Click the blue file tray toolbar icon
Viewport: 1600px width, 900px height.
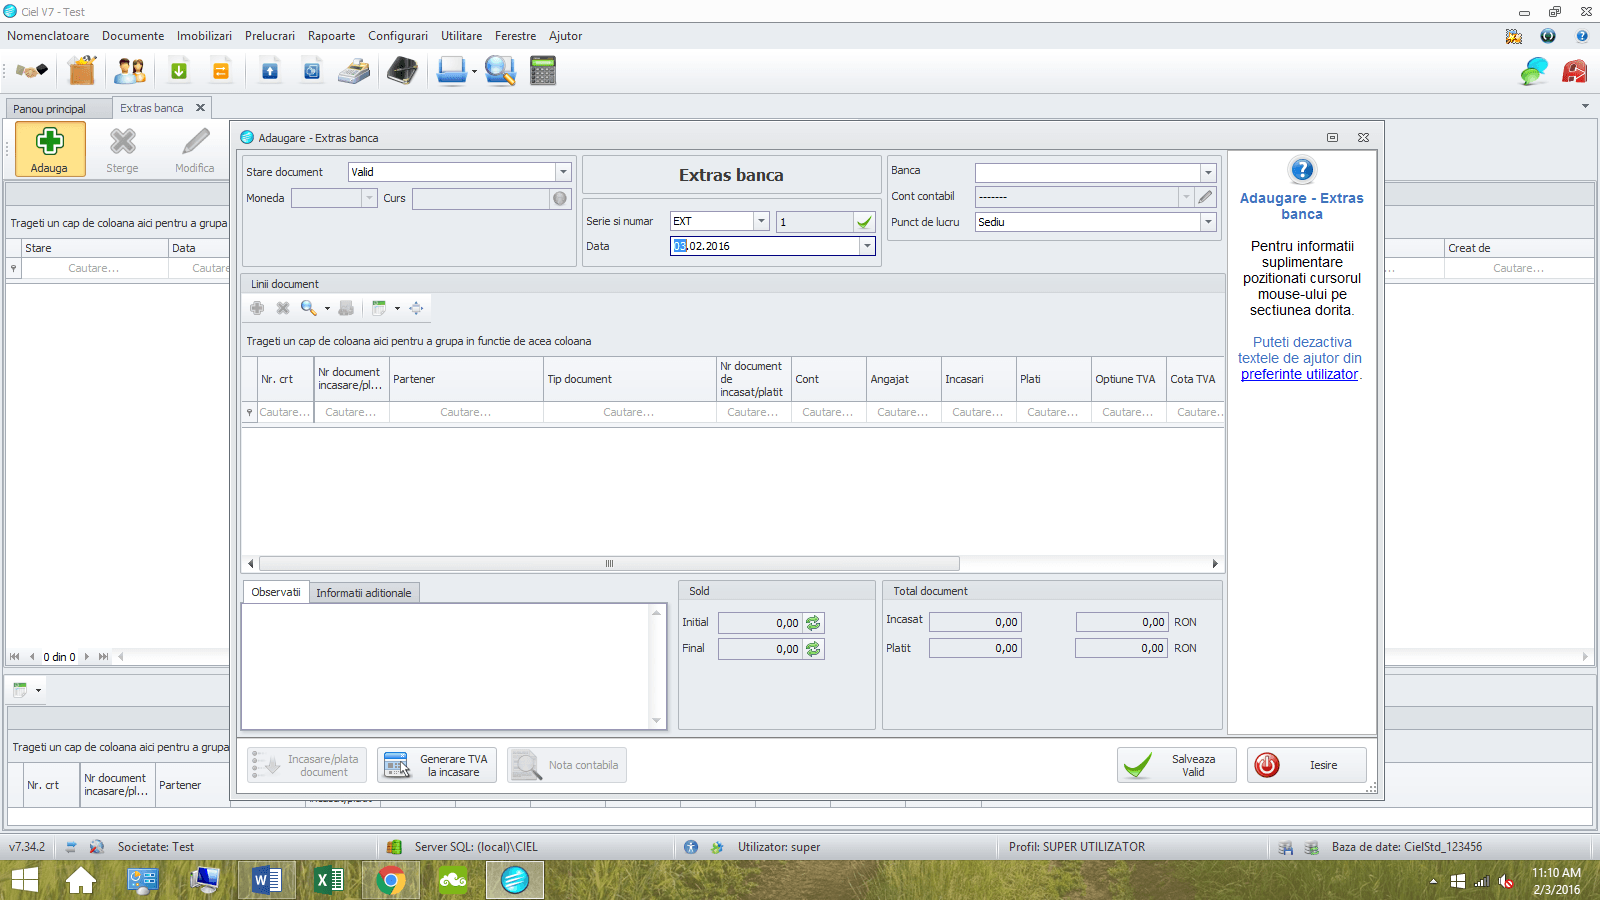452,71
